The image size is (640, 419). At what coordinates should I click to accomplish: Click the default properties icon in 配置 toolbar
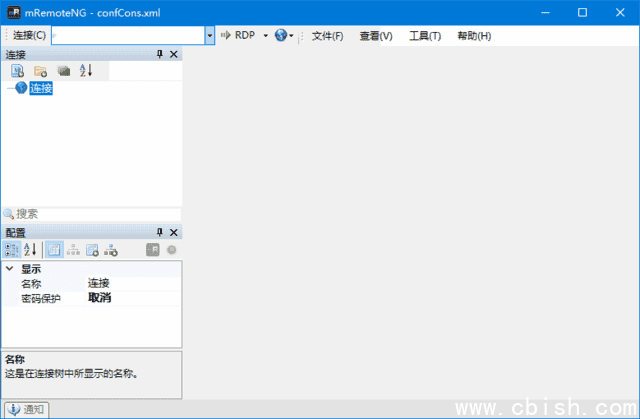tap(92, 250)
